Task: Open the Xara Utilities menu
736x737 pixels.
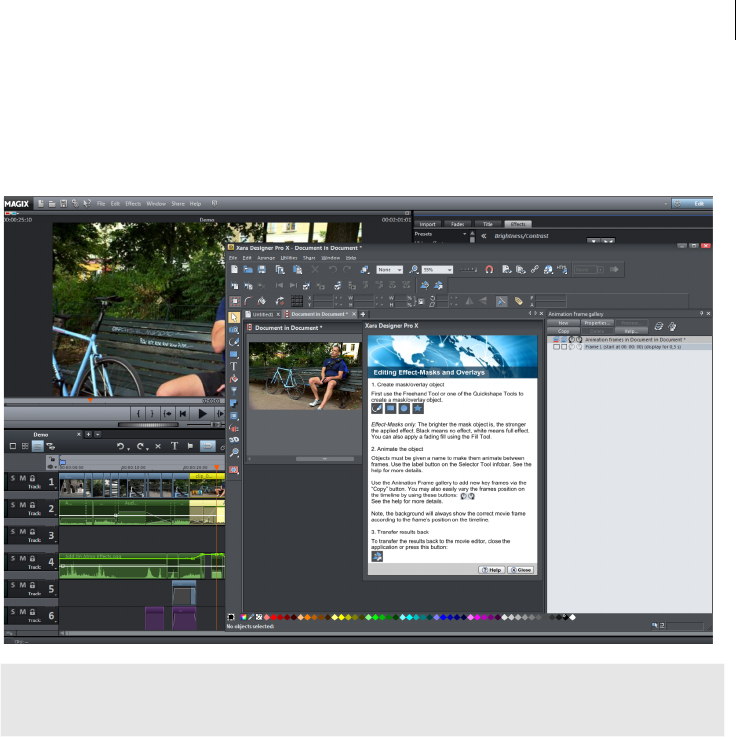Action: pos(289,258)
